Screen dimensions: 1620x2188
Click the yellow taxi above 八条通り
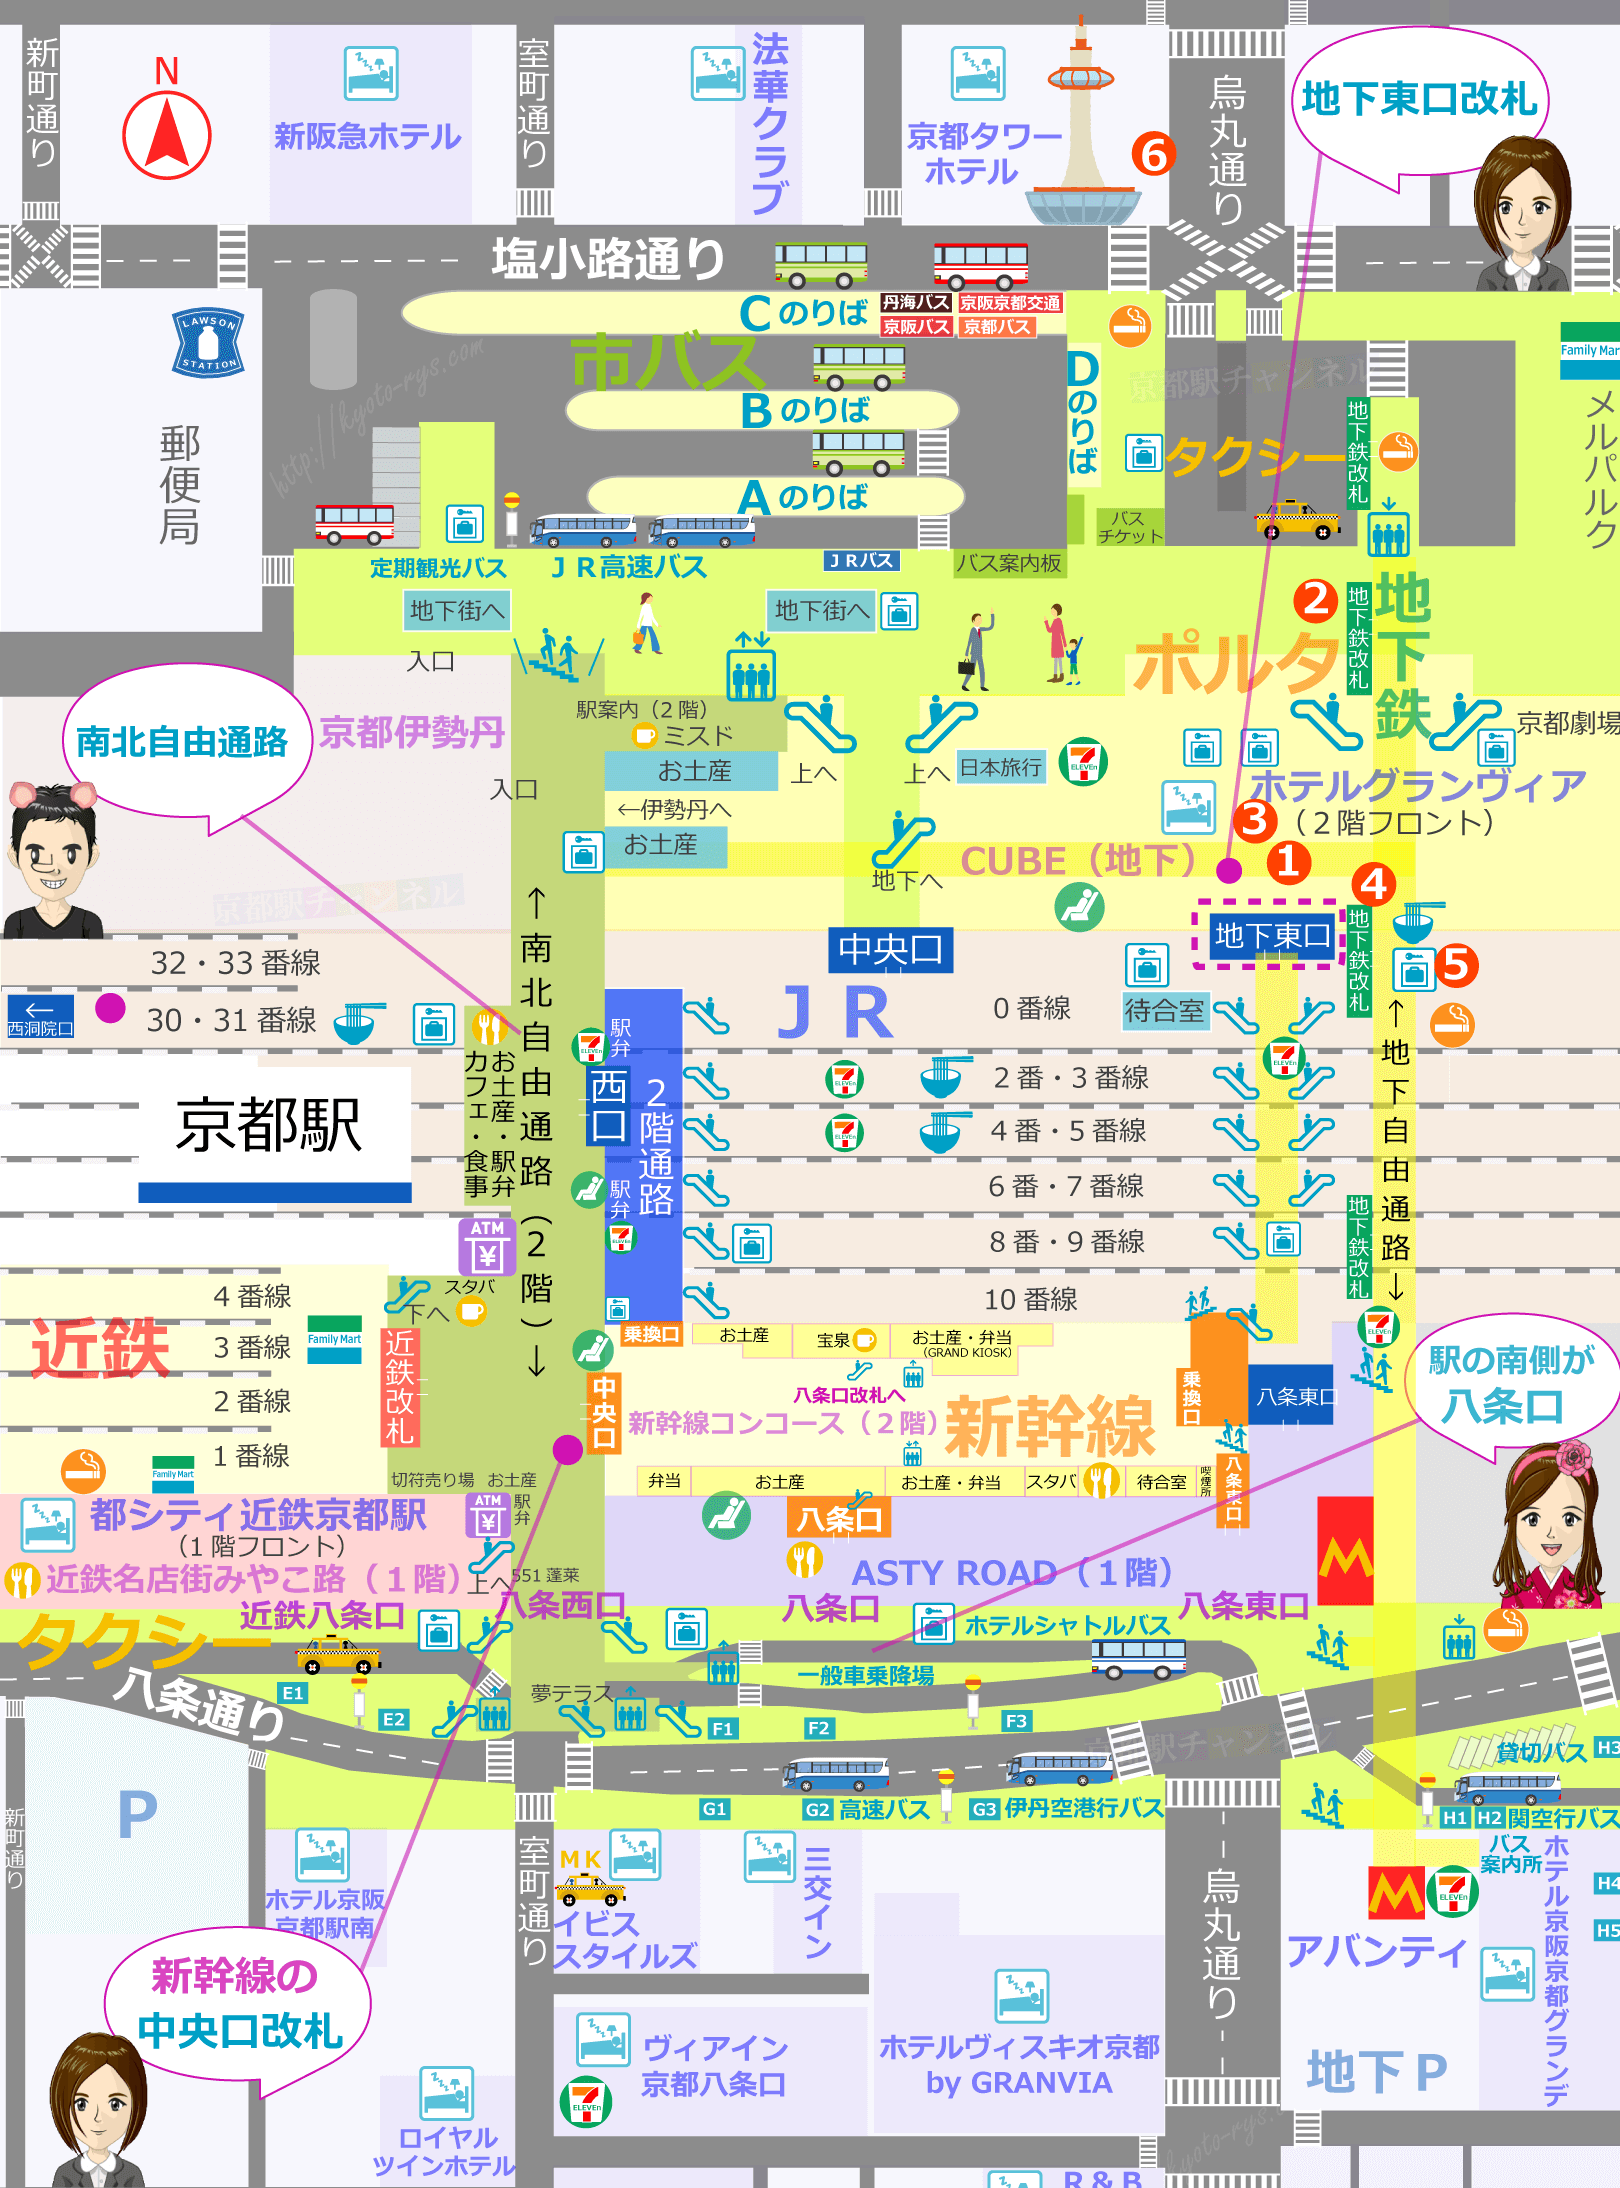[x=338, y=1655]
